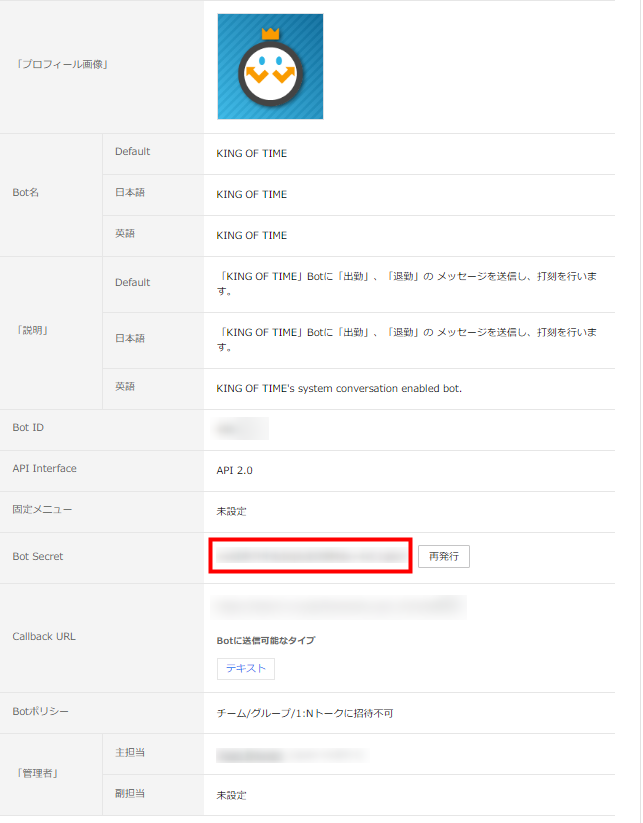Open the KING OF TIME profile image
The height and width of the screenshot is (823, 643).
click(x=270, y=67)
